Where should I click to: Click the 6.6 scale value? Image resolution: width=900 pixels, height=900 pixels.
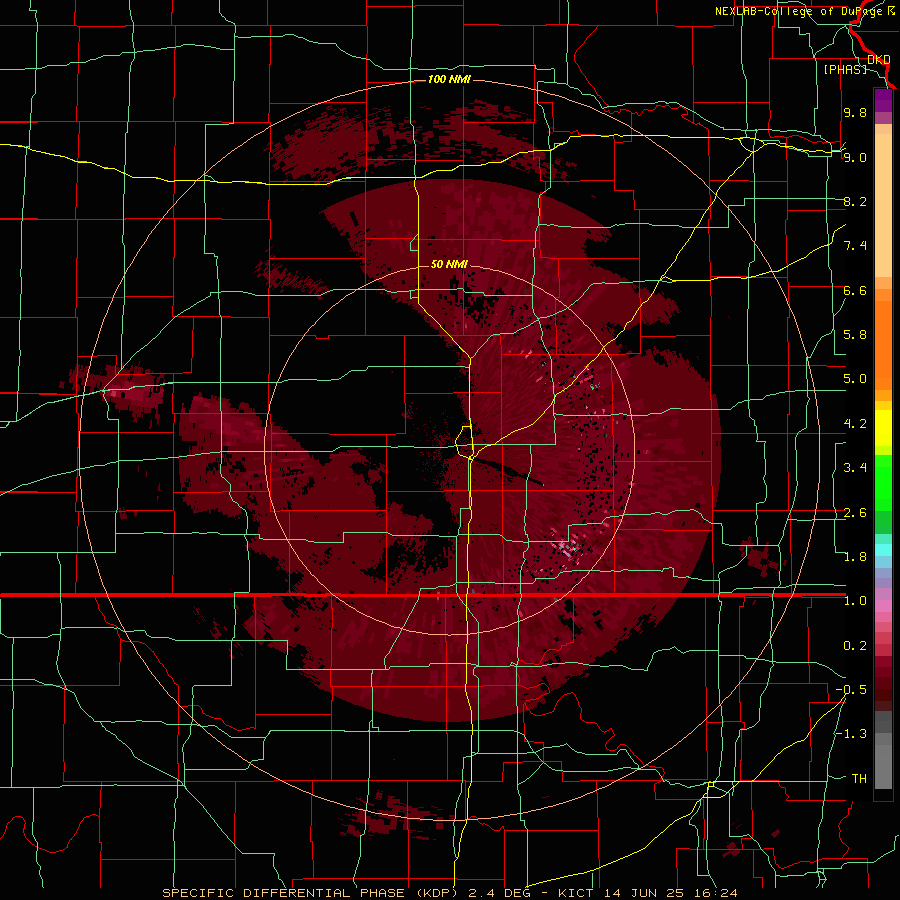pos(855,290)
